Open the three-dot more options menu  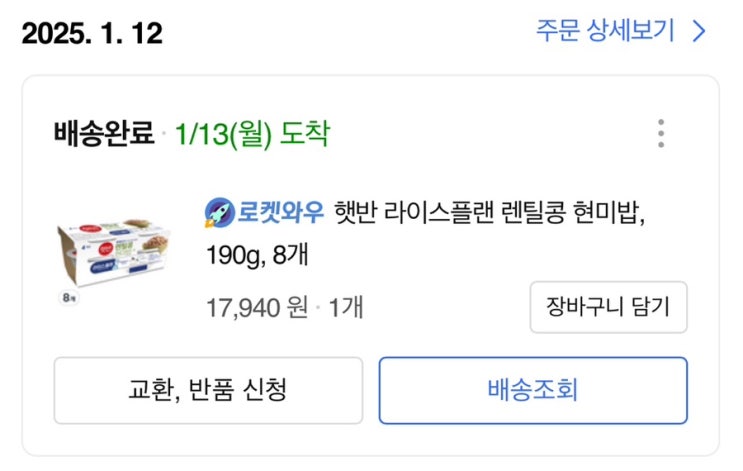click(660, 134)
